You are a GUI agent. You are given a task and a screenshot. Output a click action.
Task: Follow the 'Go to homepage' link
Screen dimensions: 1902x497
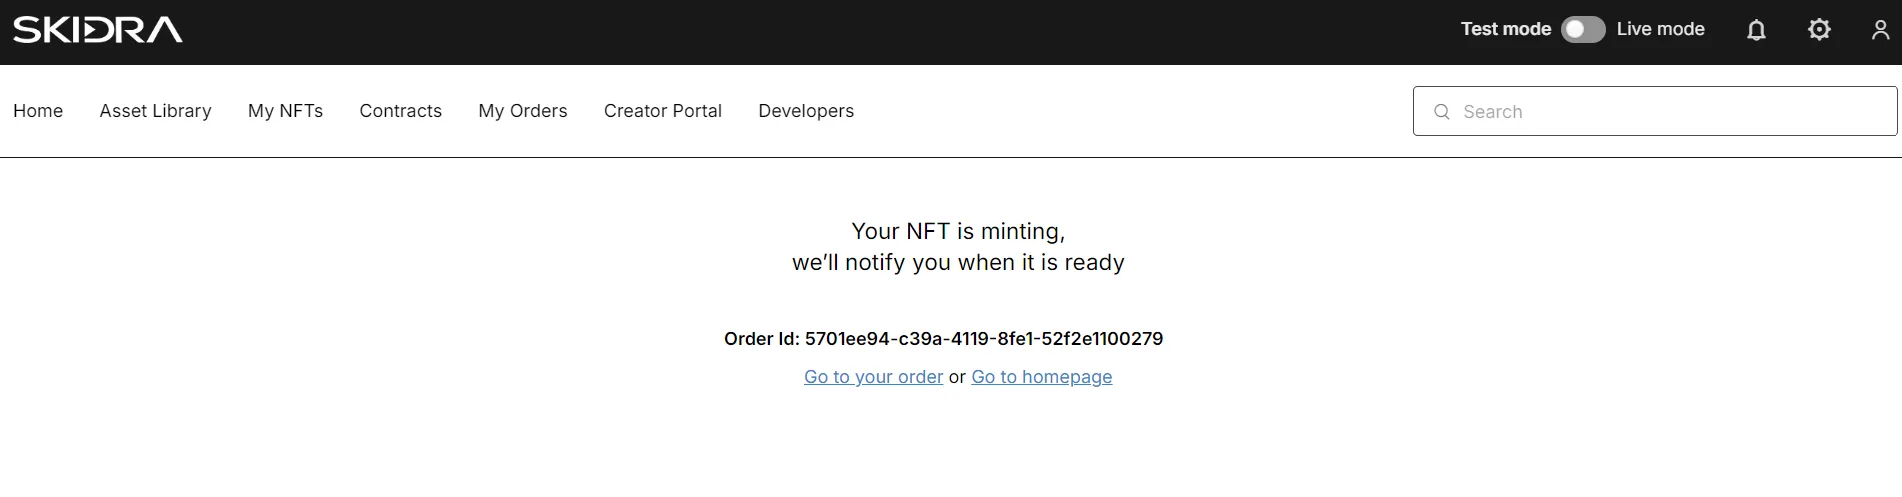[x=1041, y=377]
